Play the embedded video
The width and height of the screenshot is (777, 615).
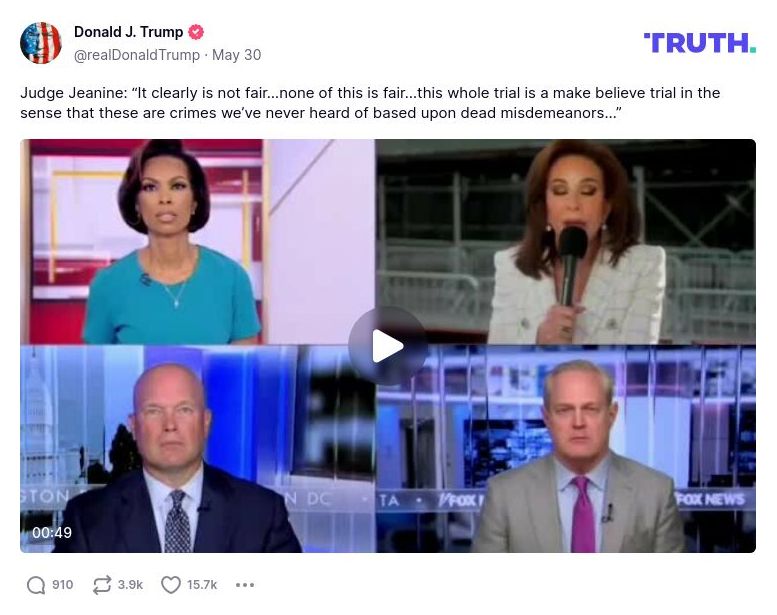click(x=388, y=346)
